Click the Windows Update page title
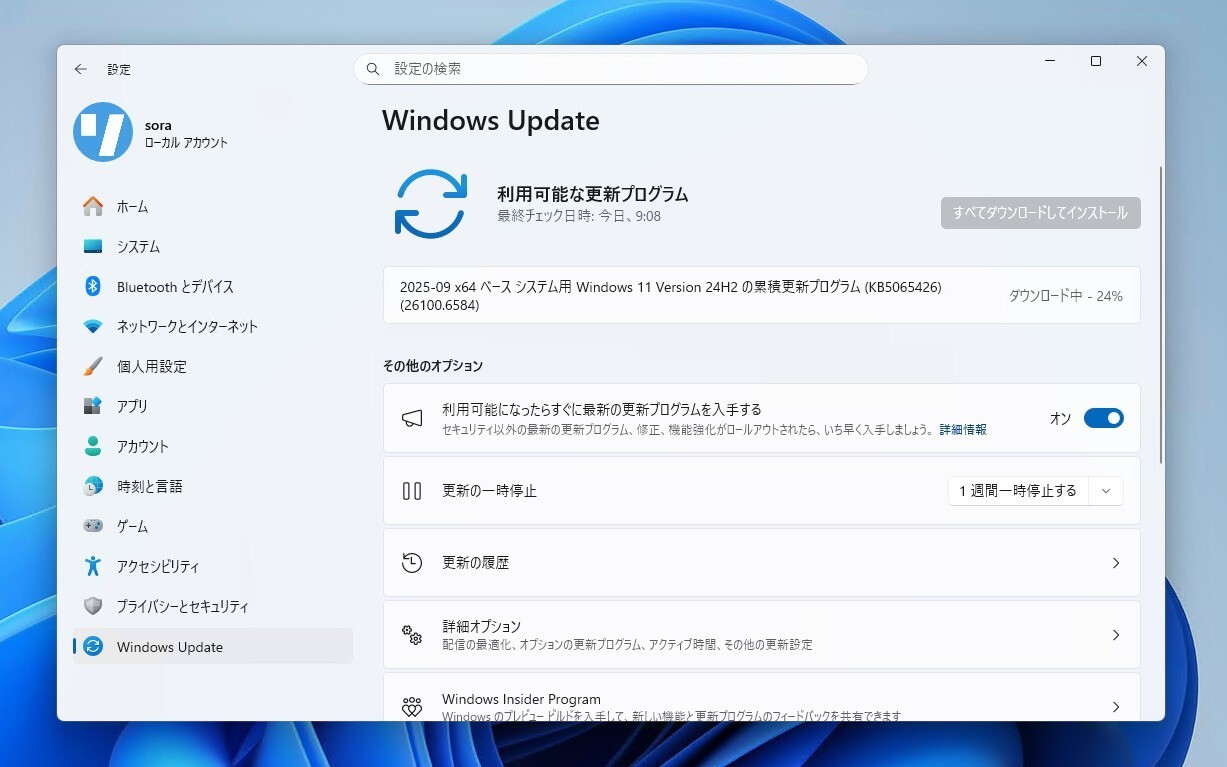The width and height of the screenshot is (1227, 767). click(x=491, y=121)
